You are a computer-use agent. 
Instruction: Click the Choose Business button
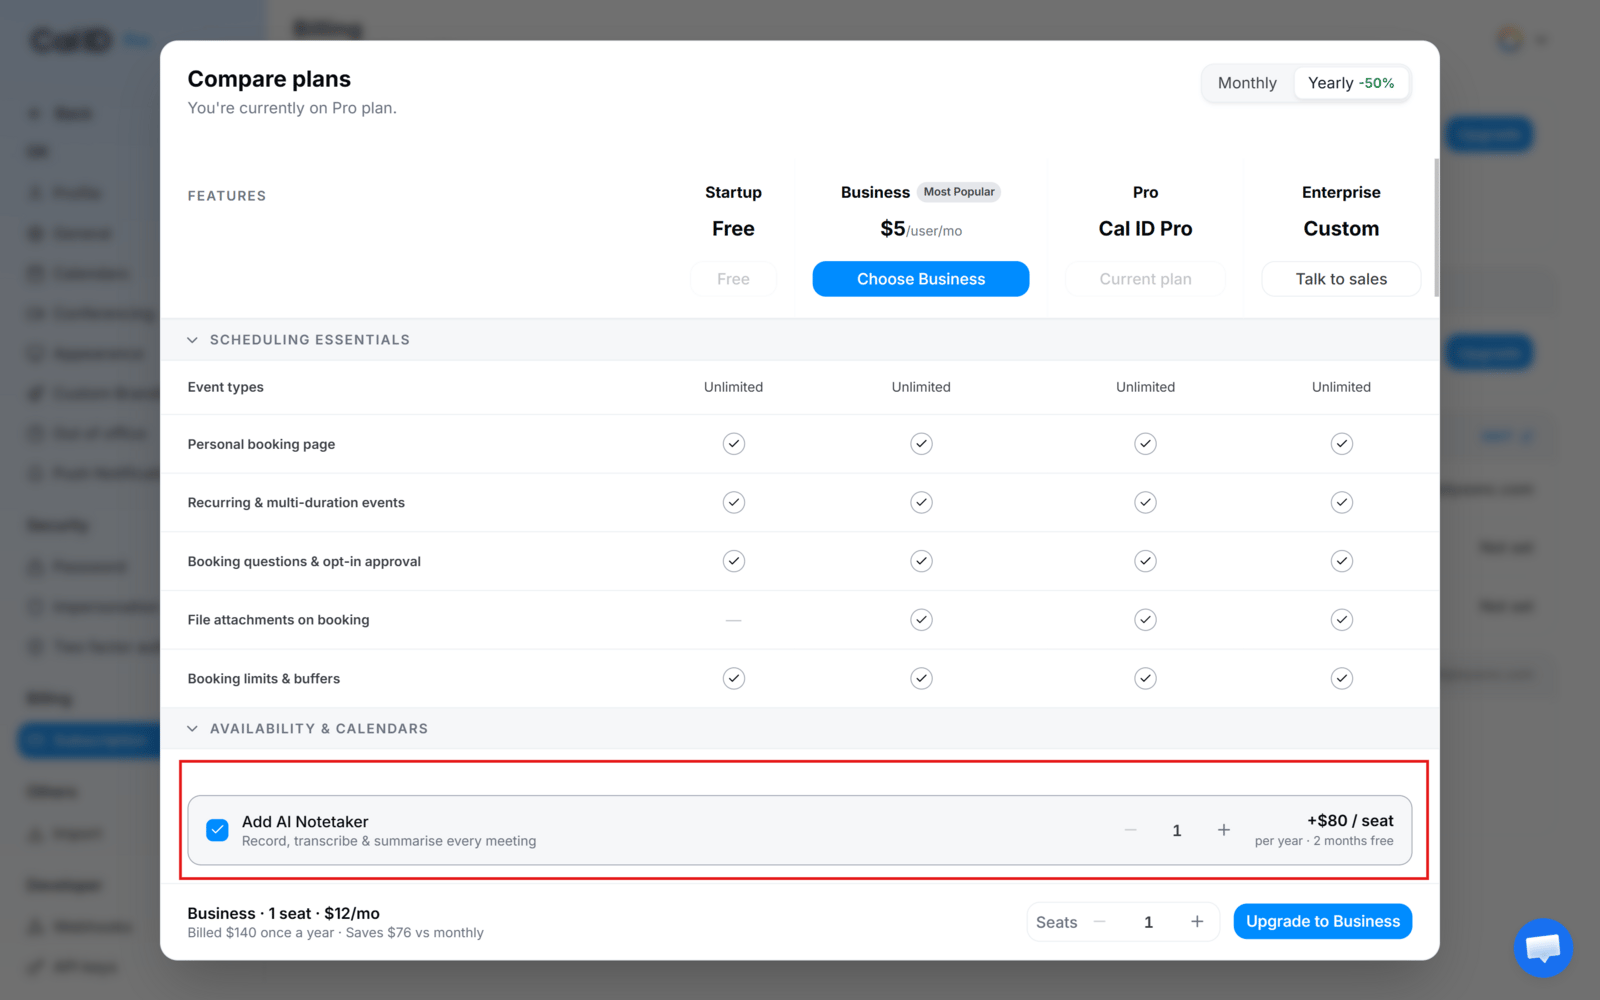(921, 279)
